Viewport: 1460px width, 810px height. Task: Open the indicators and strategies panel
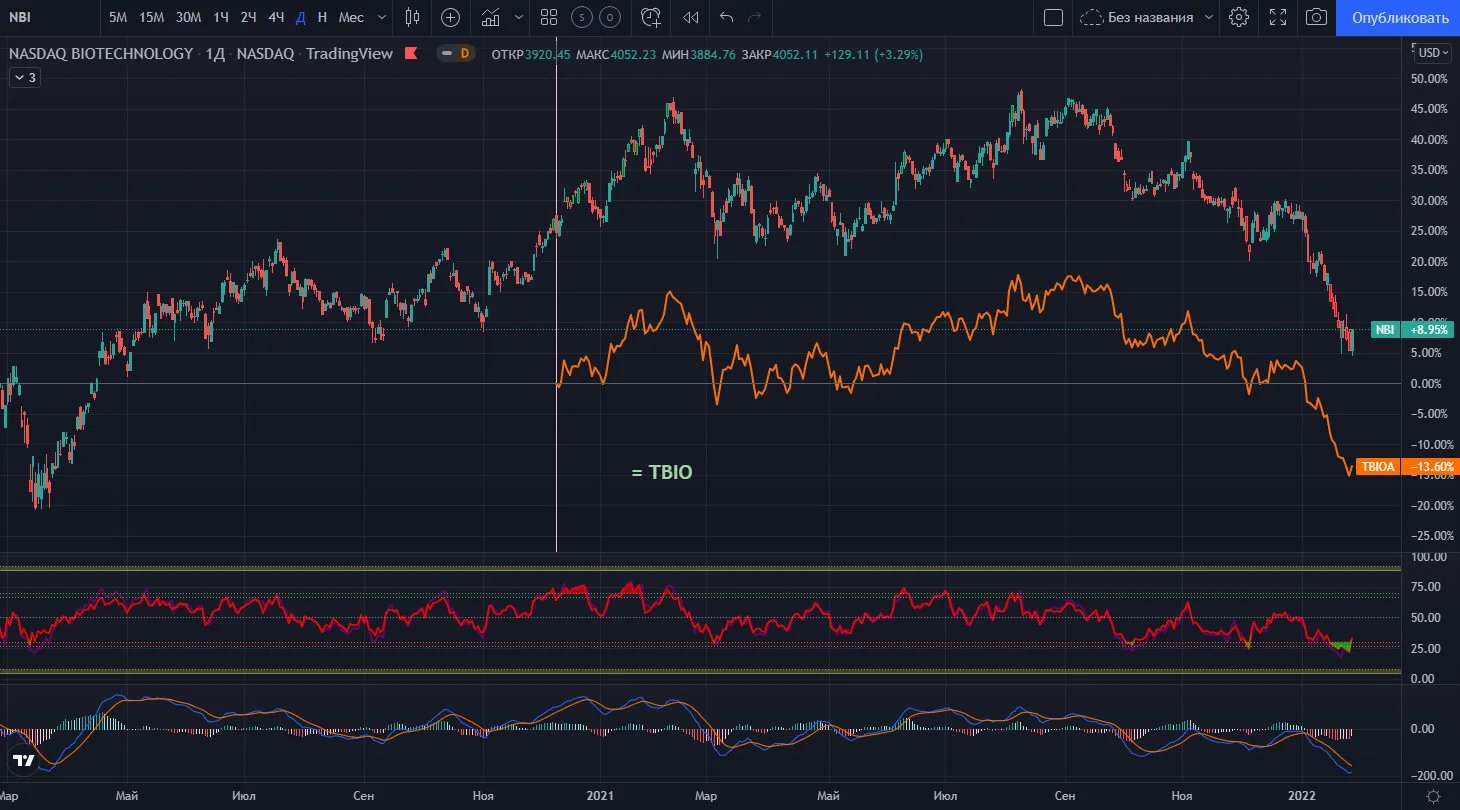[490, 17]
